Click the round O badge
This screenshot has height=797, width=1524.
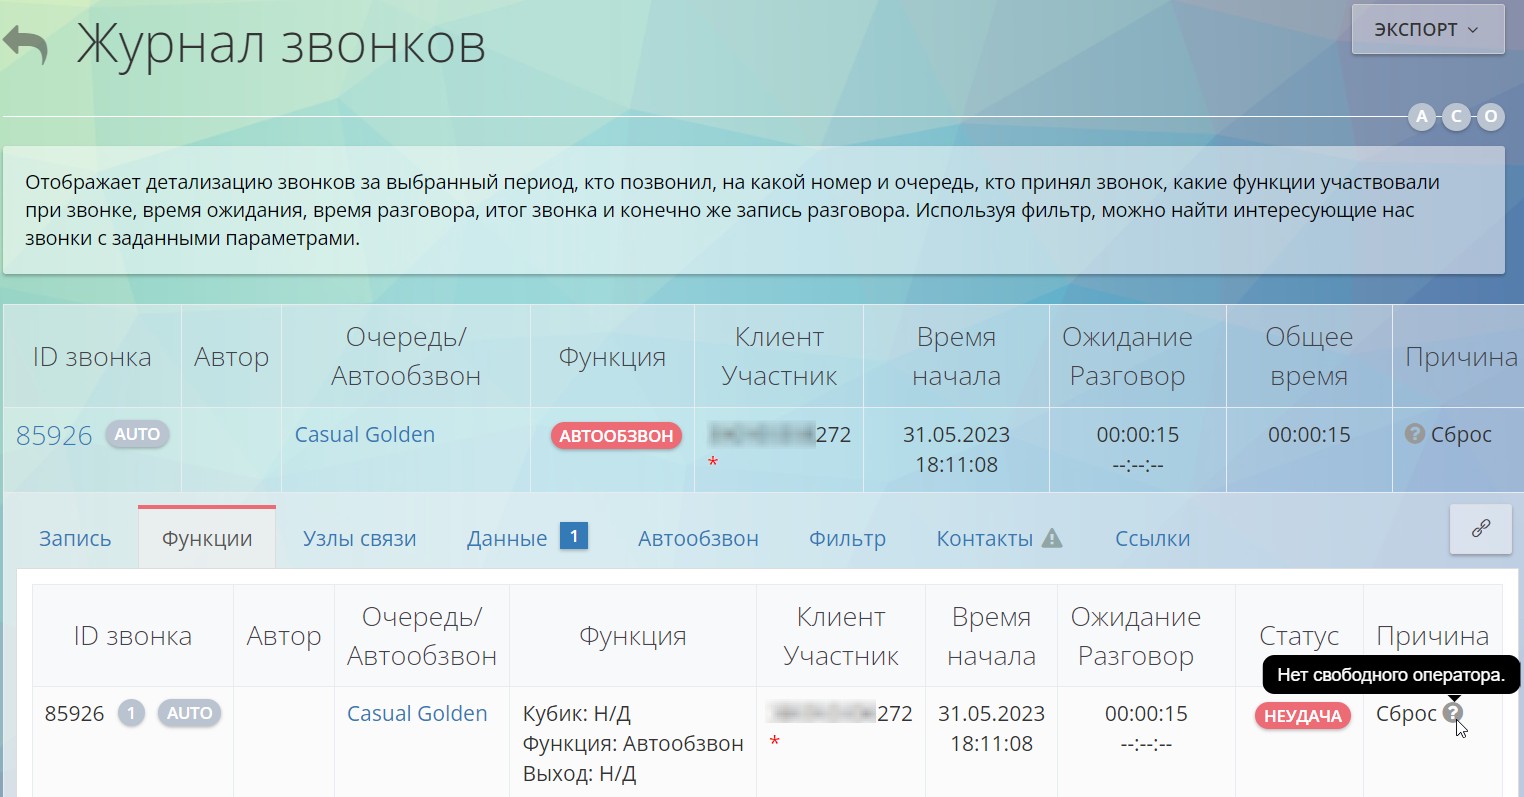(x=1490, y=117)
